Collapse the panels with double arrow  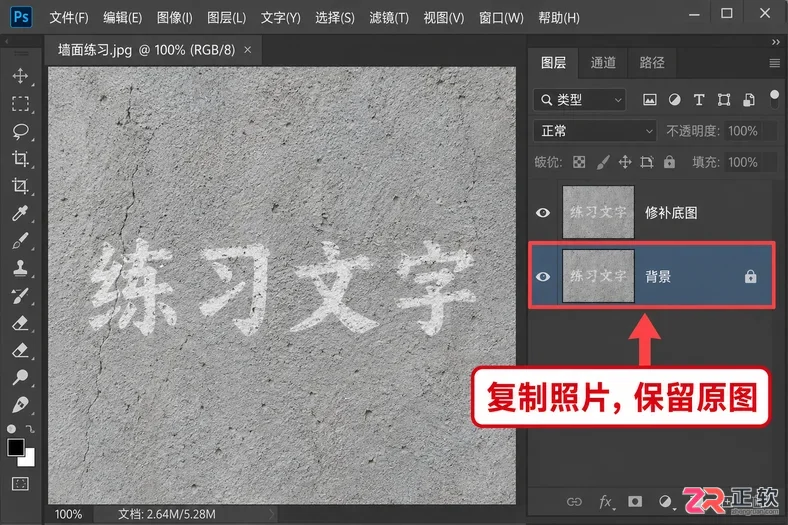(775, 42)
